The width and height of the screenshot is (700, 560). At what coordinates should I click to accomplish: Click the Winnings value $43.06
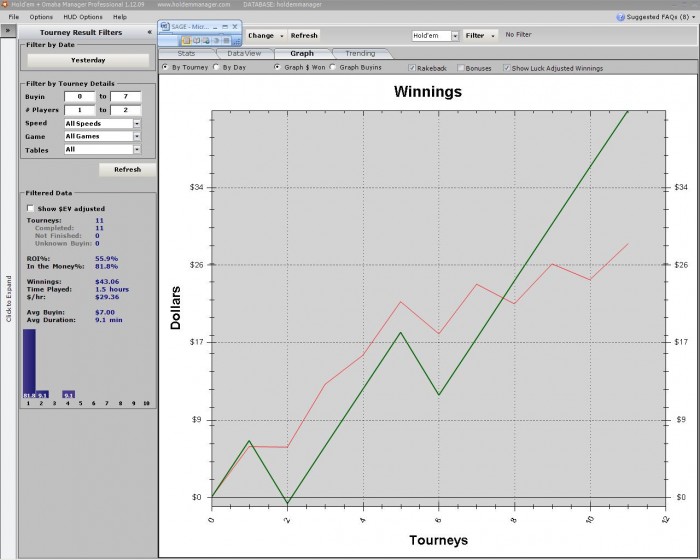tap(107, 282)
